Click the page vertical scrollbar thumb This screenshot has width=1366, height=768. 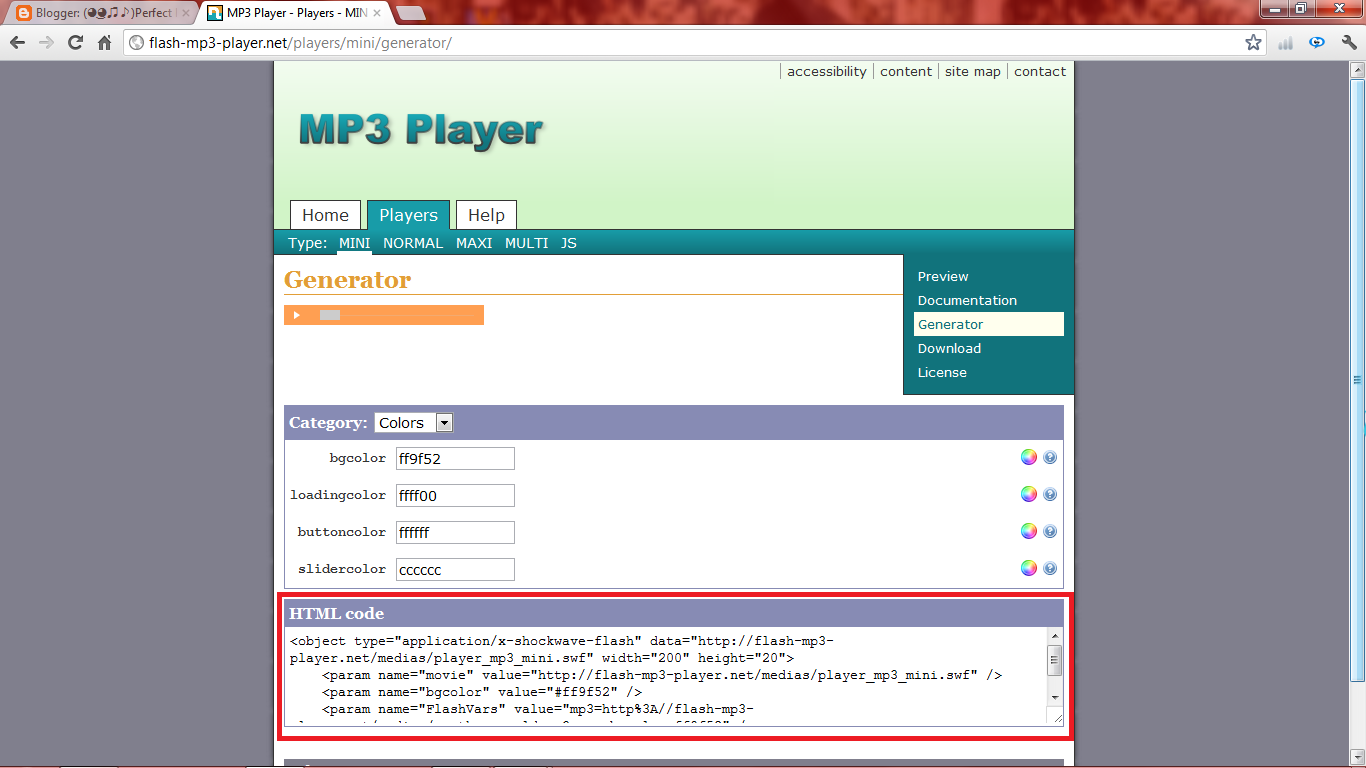click(1357, 380)
